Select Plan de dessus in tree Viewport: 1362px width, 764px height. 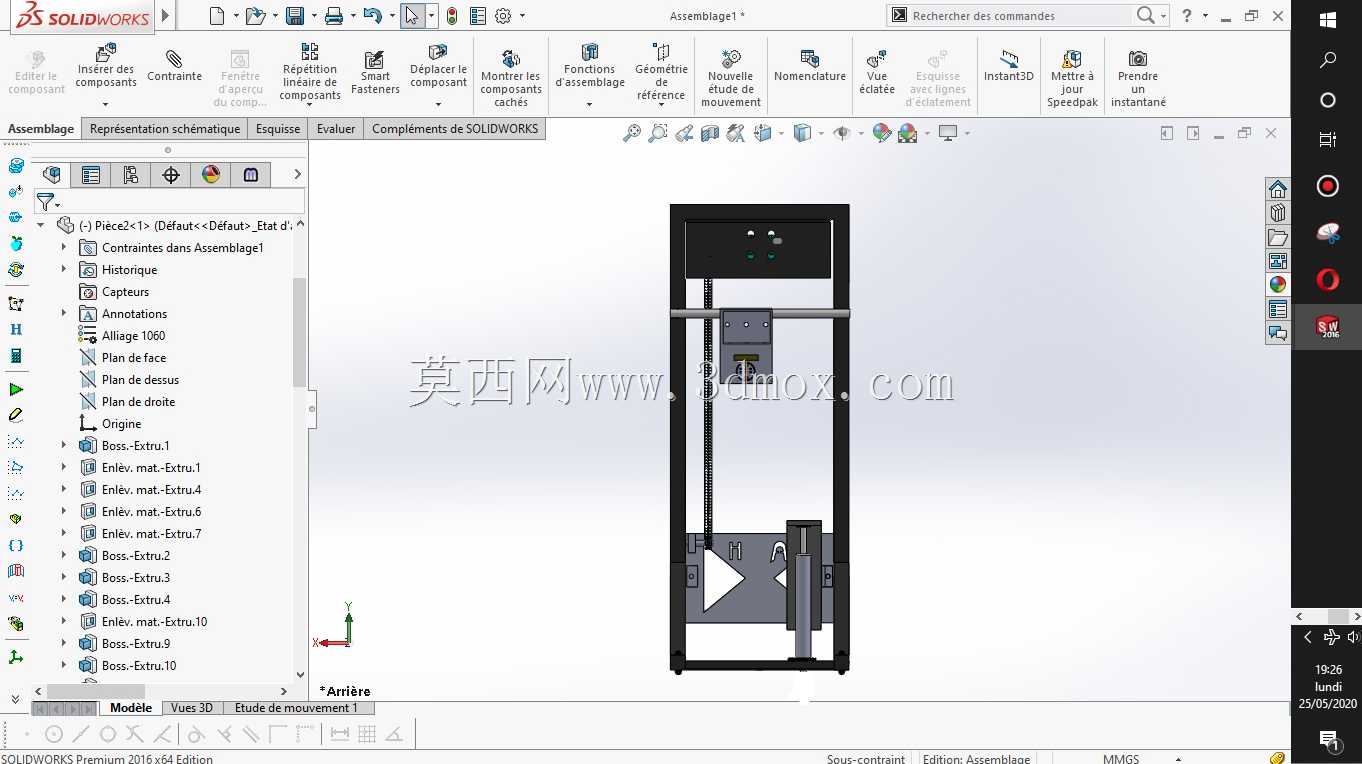140,379
